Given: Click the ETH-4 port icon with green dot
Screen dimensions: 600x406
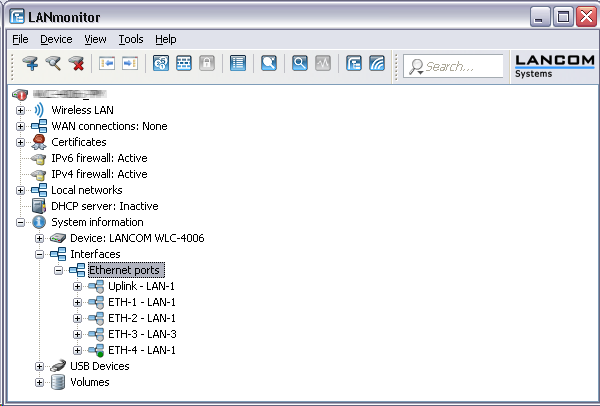Looking at the screenshot, I should tap(95, 350).
